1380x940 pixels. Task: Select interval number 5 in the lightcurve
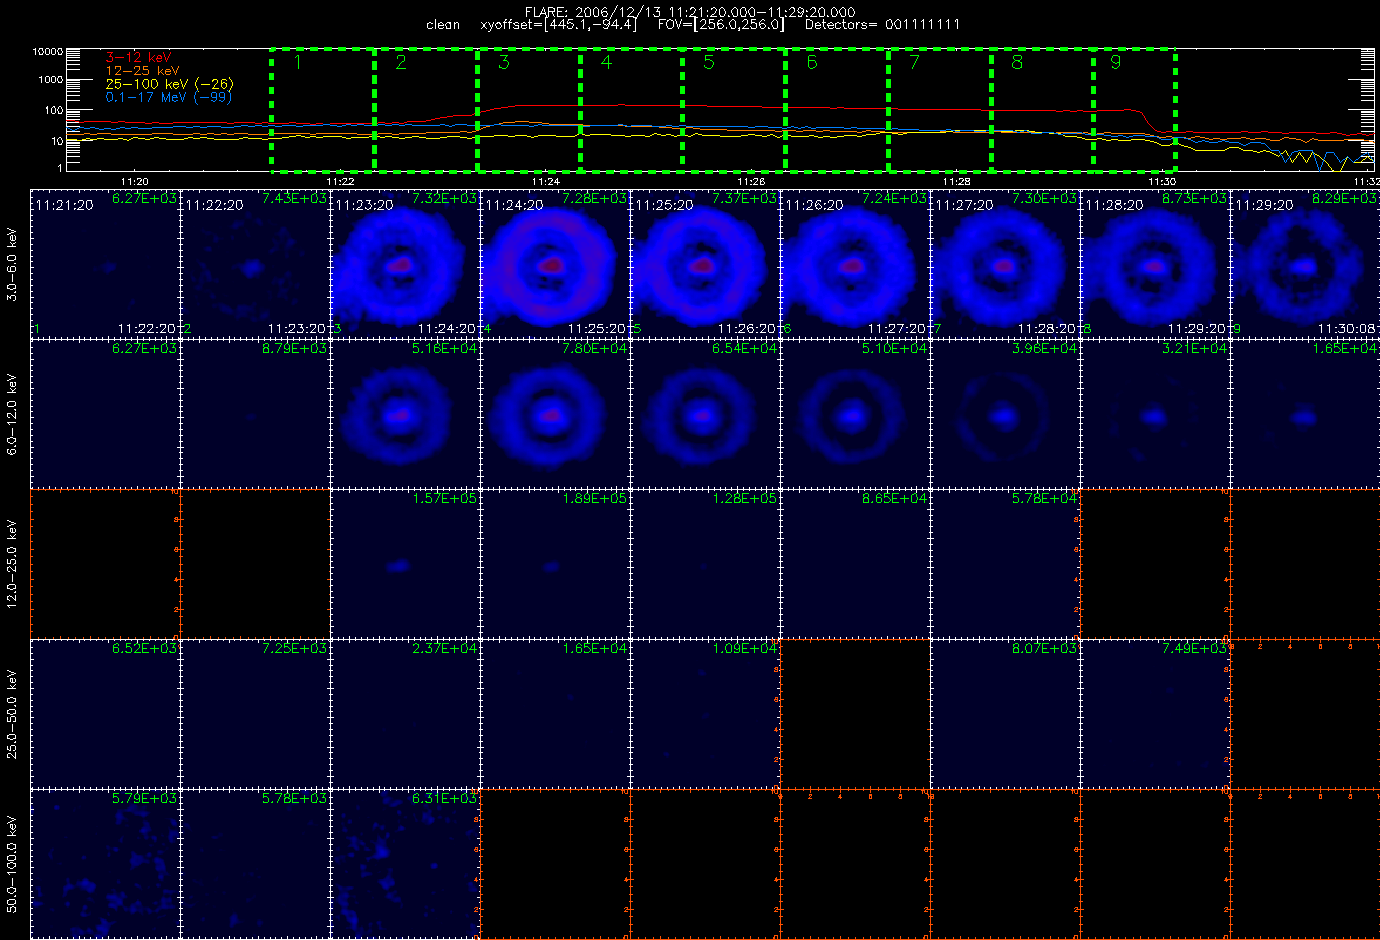[x=734, y=109]
